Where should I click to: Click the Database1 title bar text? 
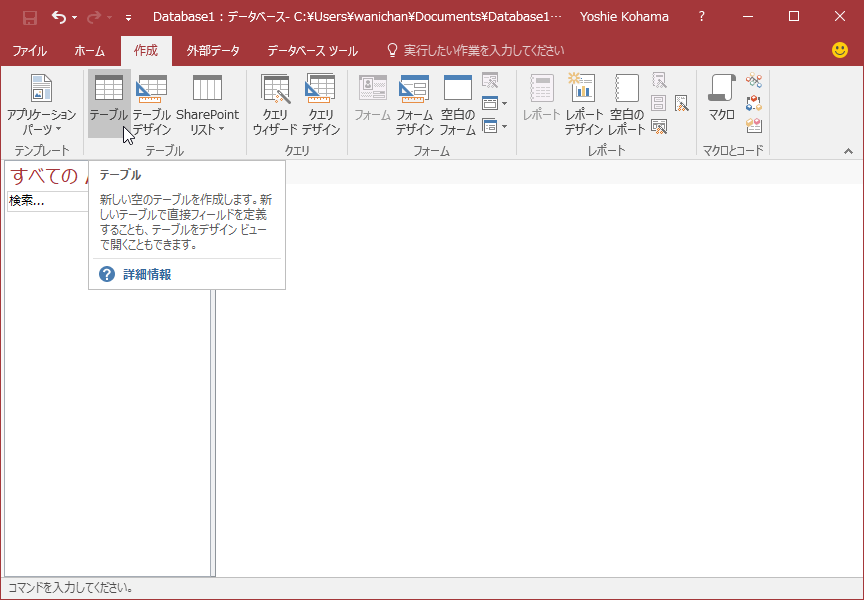tap(357, 17)
